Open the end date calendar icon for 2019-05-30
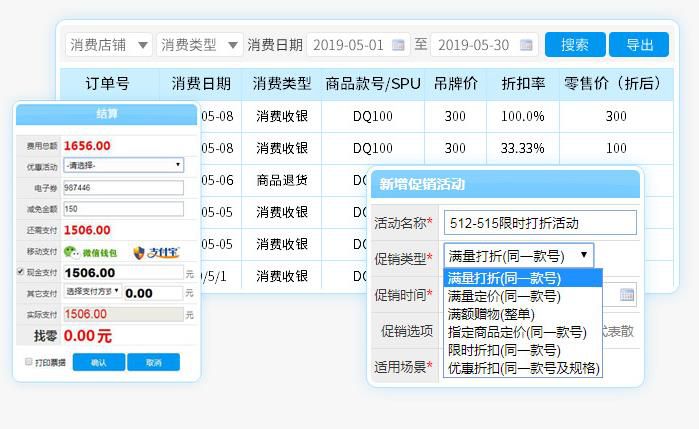Screen dimensions: 699x429 tap(526, 45)
